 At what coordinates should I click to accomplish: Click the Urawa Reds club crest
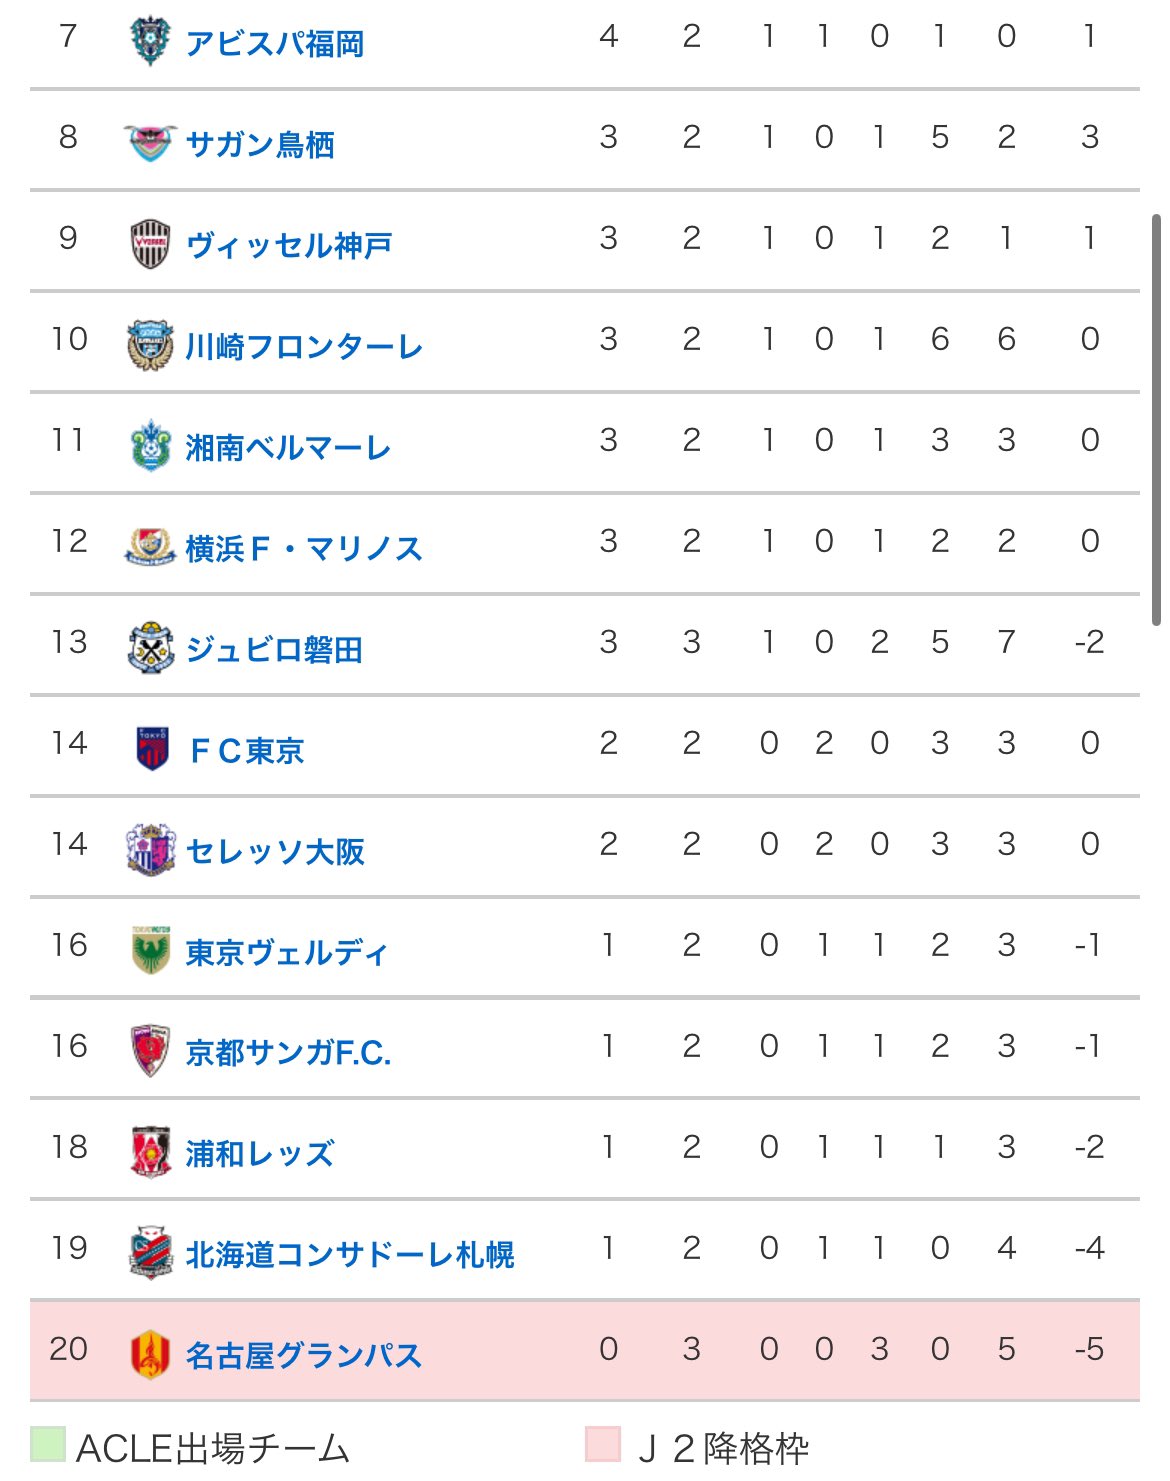151,1152
